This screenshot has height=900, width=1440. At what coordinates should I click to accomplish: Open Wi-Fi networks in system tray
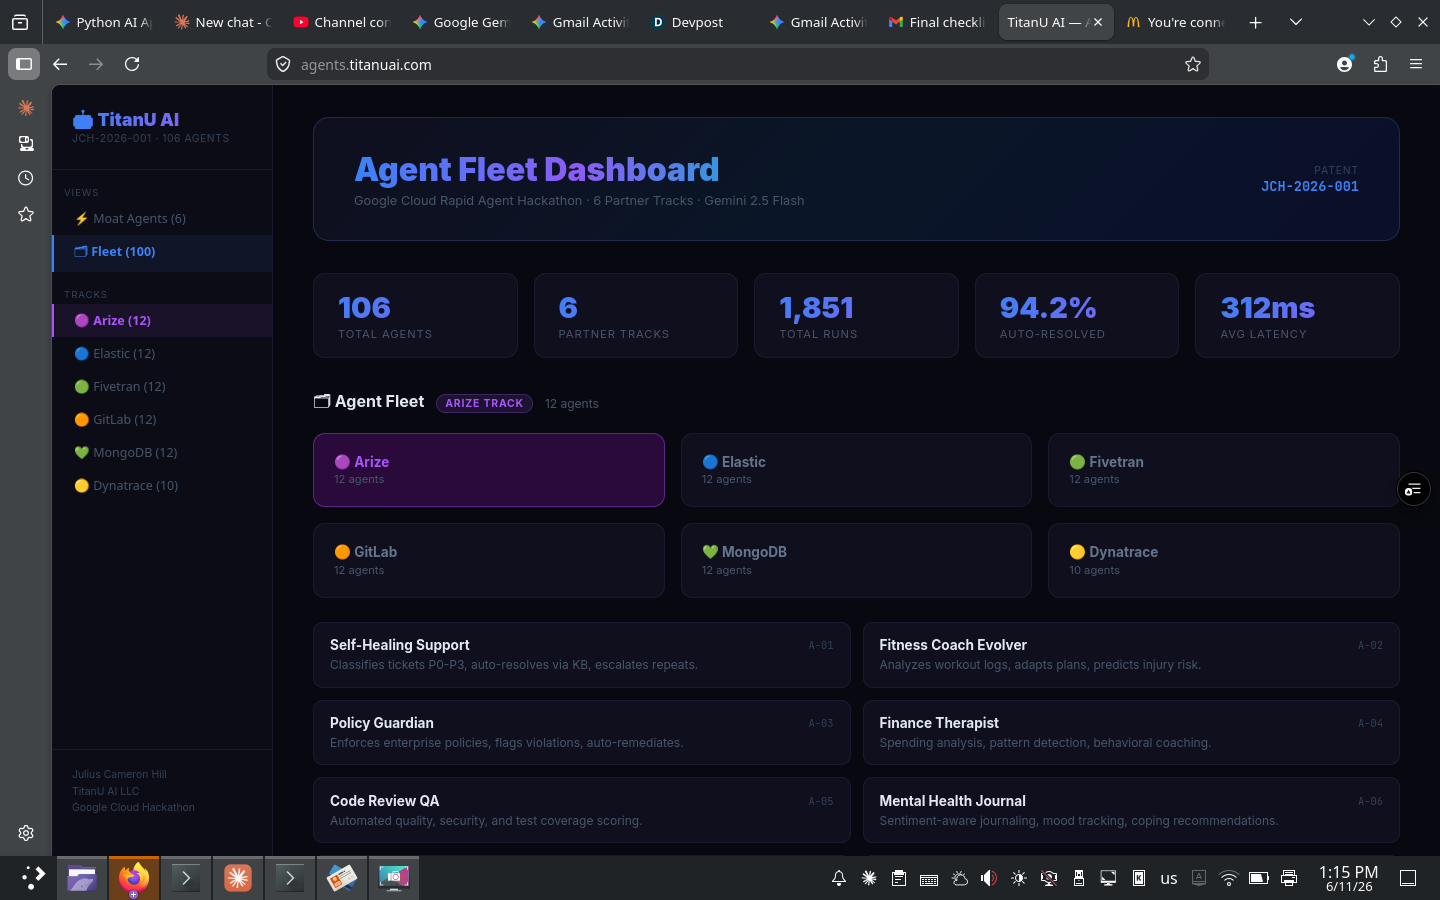point(1229,878)
